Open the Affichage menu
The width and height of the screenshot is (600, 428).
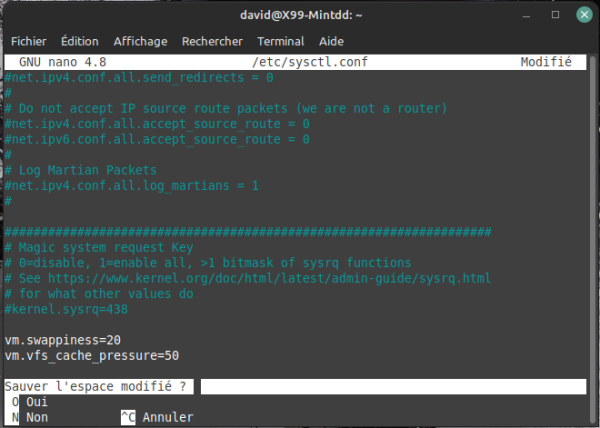click(141, 42)
